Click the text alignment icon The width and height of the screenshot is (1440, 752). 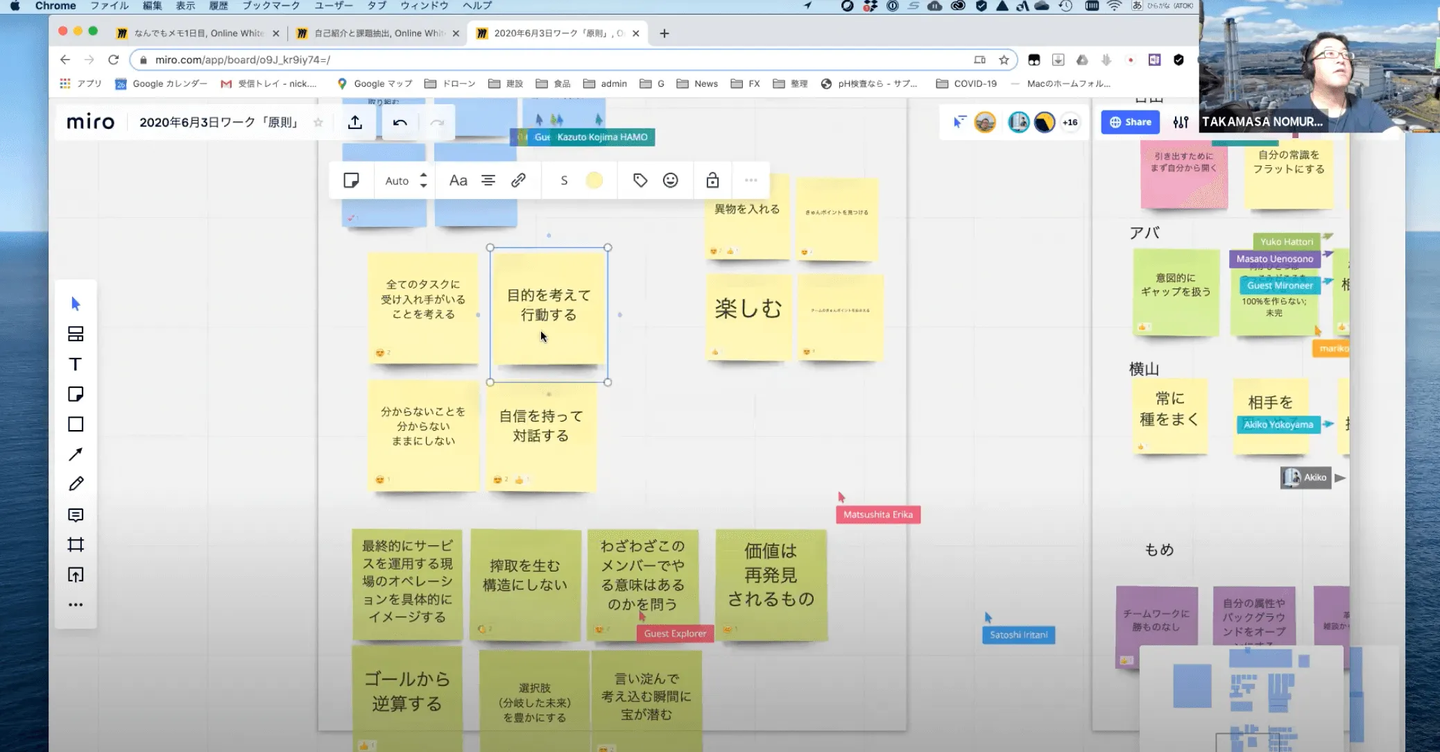488,181
